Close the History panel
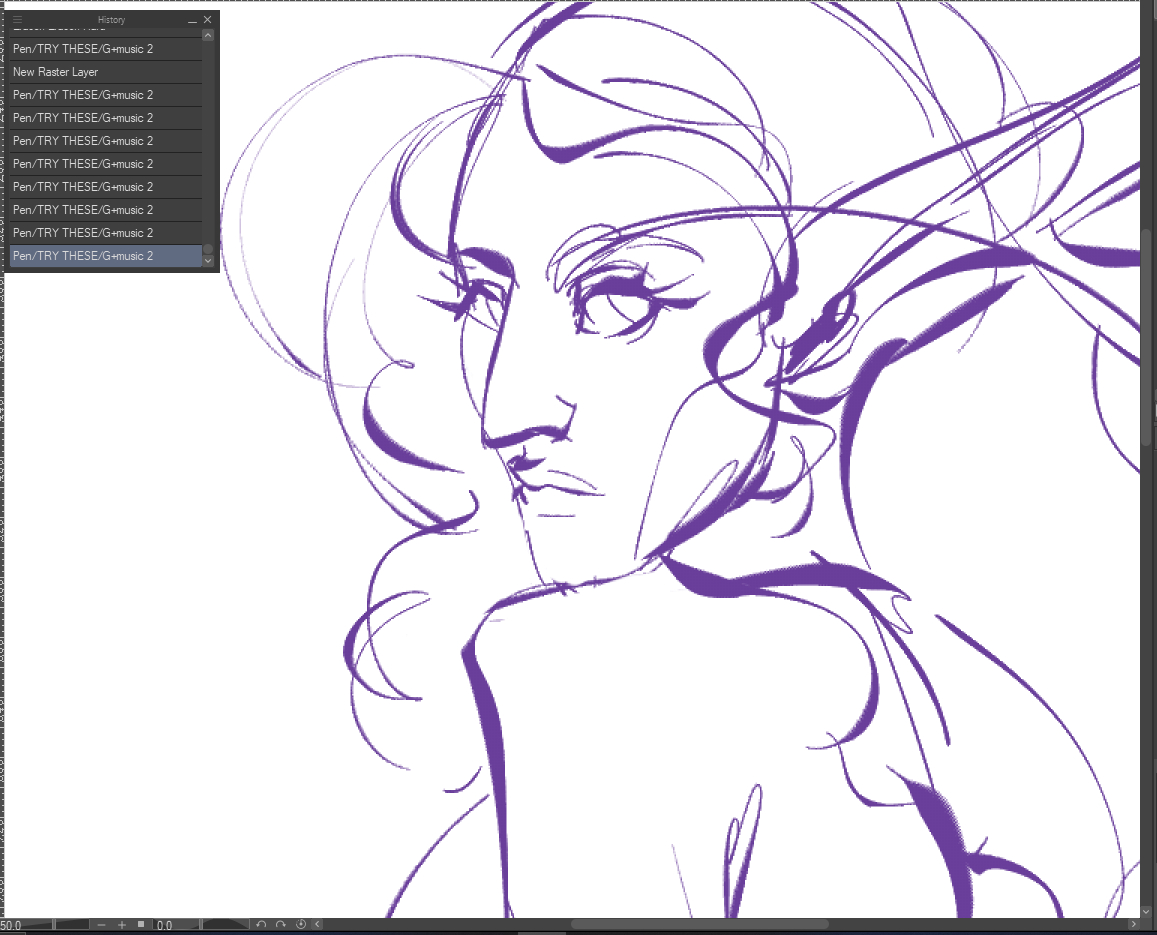This screenshot has width=1157, height=935. coord(208,20)
